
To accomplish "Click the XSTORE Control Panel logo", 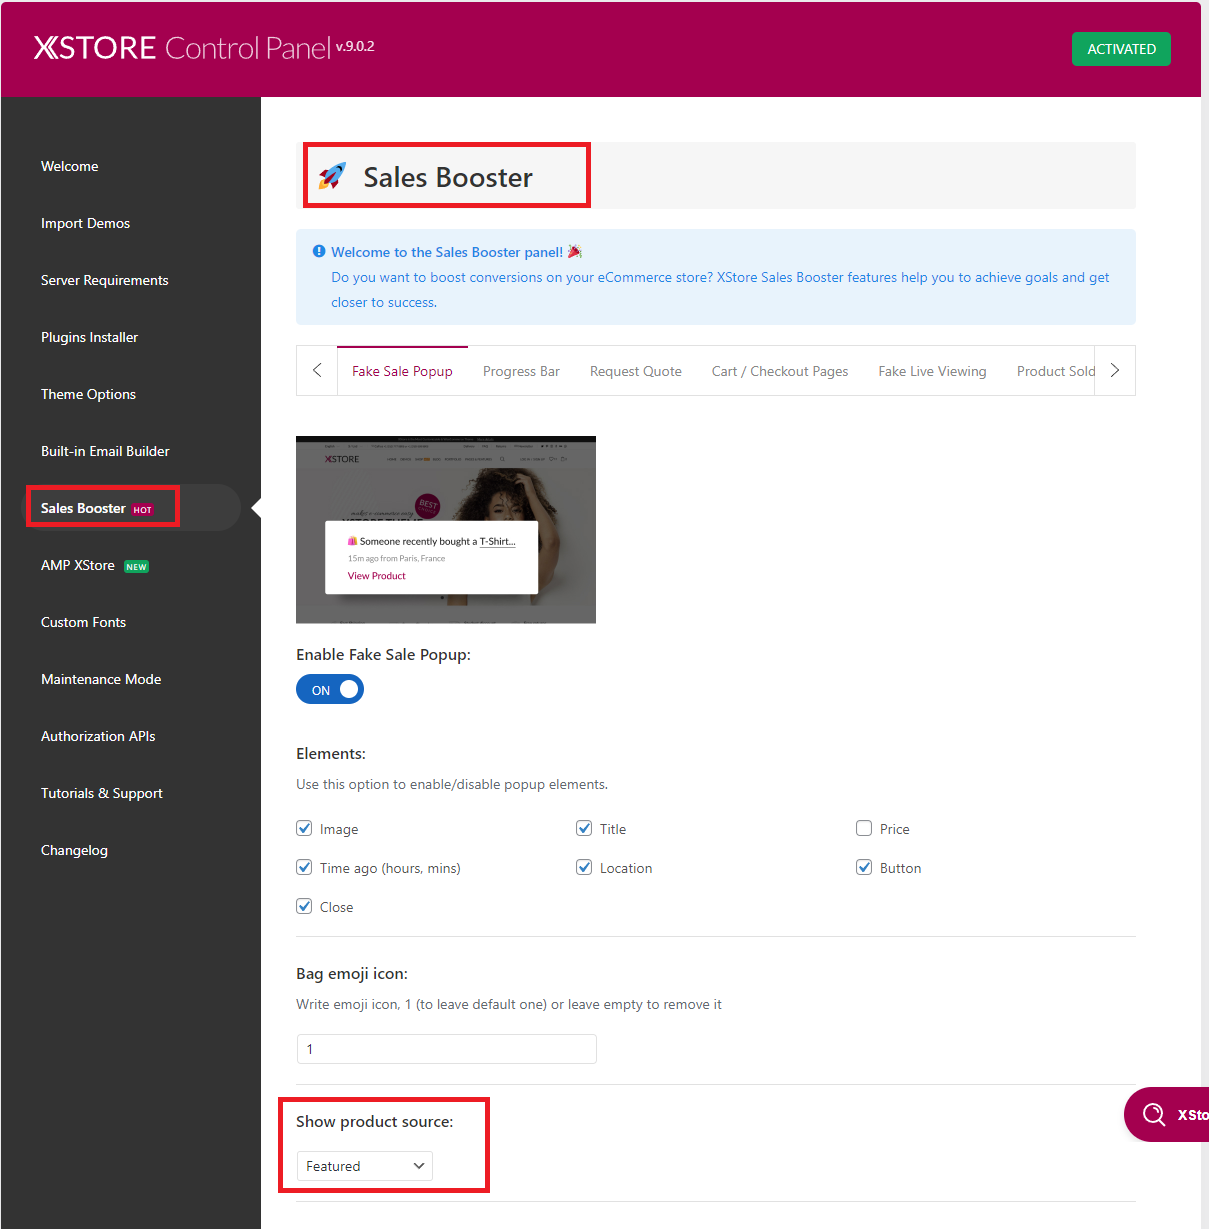I will click(x=182, y=47).
